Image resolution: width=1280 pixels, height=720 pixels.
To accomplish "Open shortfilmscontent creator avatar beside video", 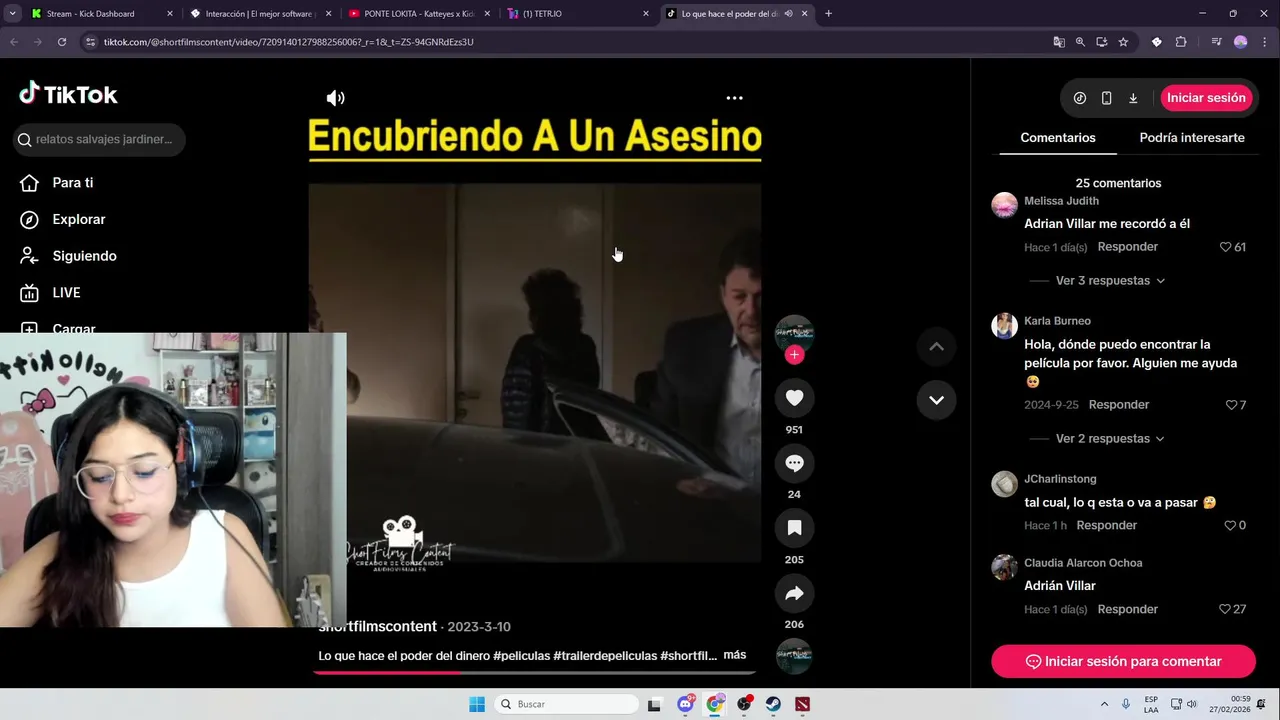I will point(794,333).
